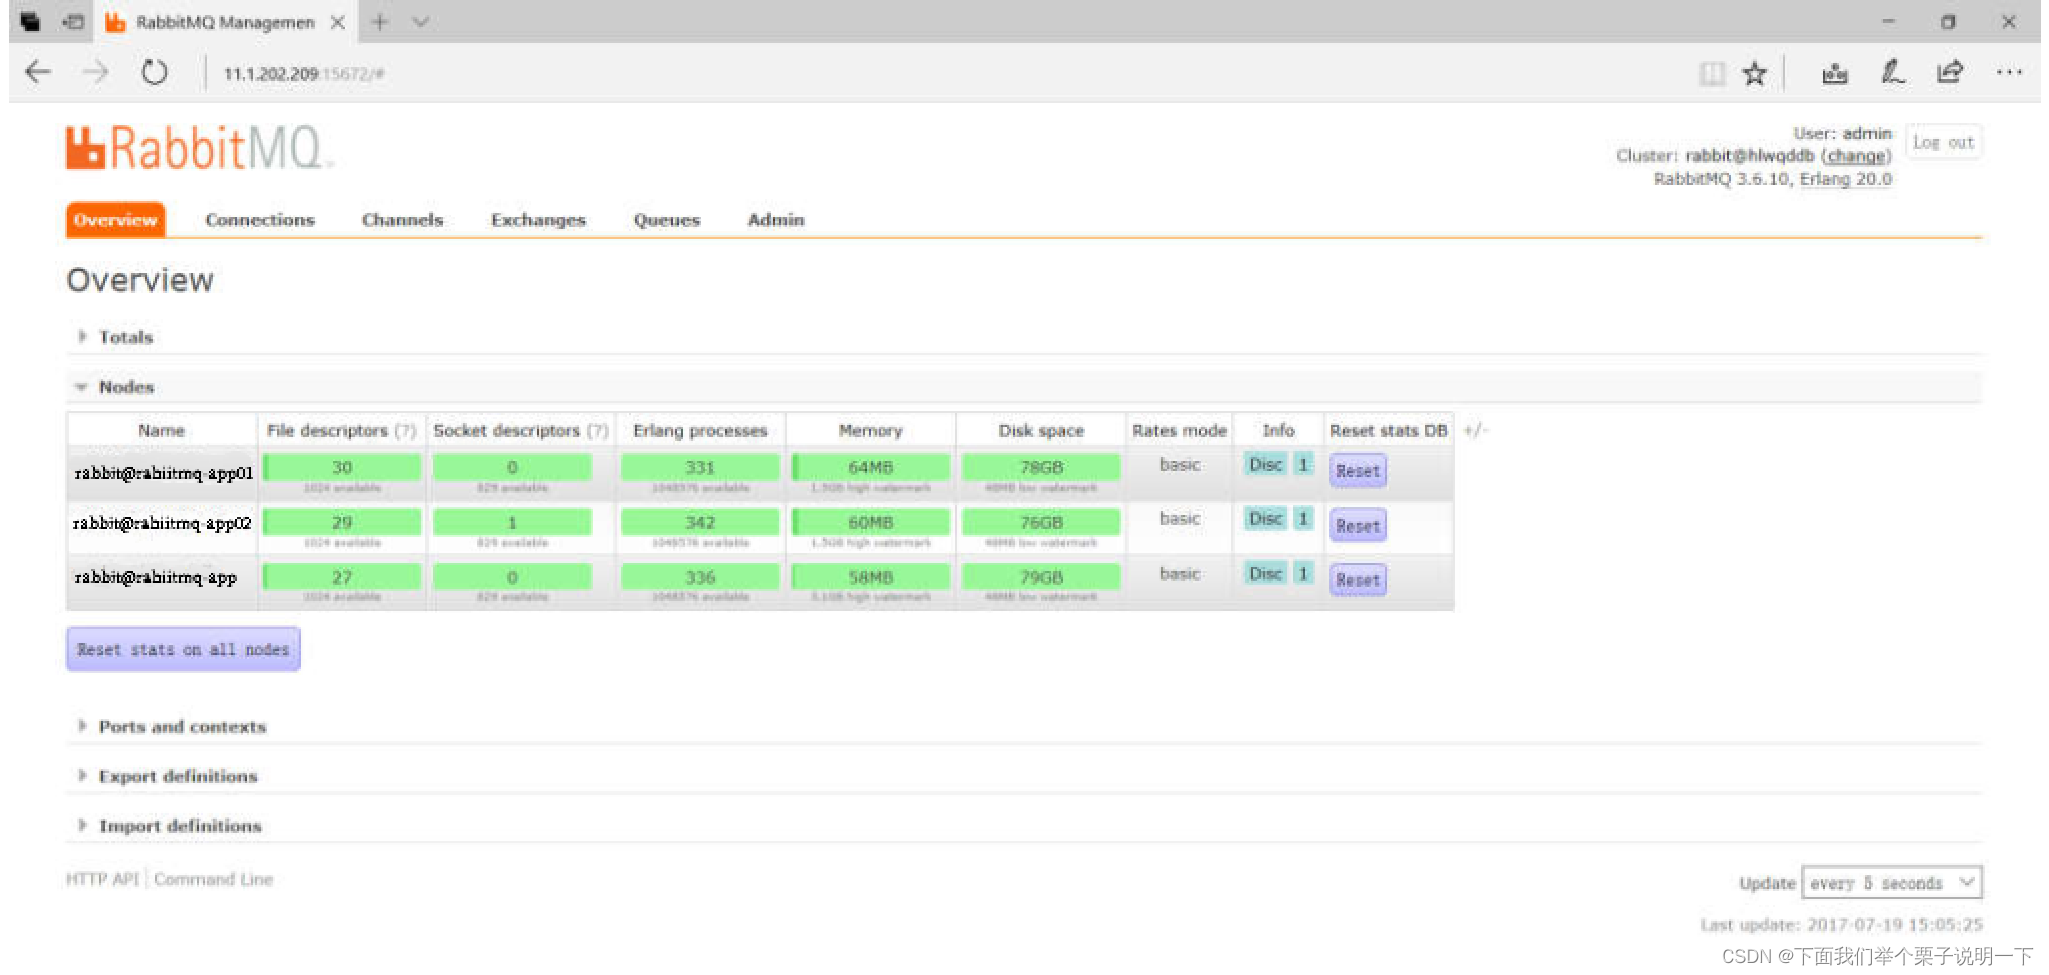Toggle the table columns +/- control
The width and height of the screenshot is (2049, 975).
pos(1475,430)
